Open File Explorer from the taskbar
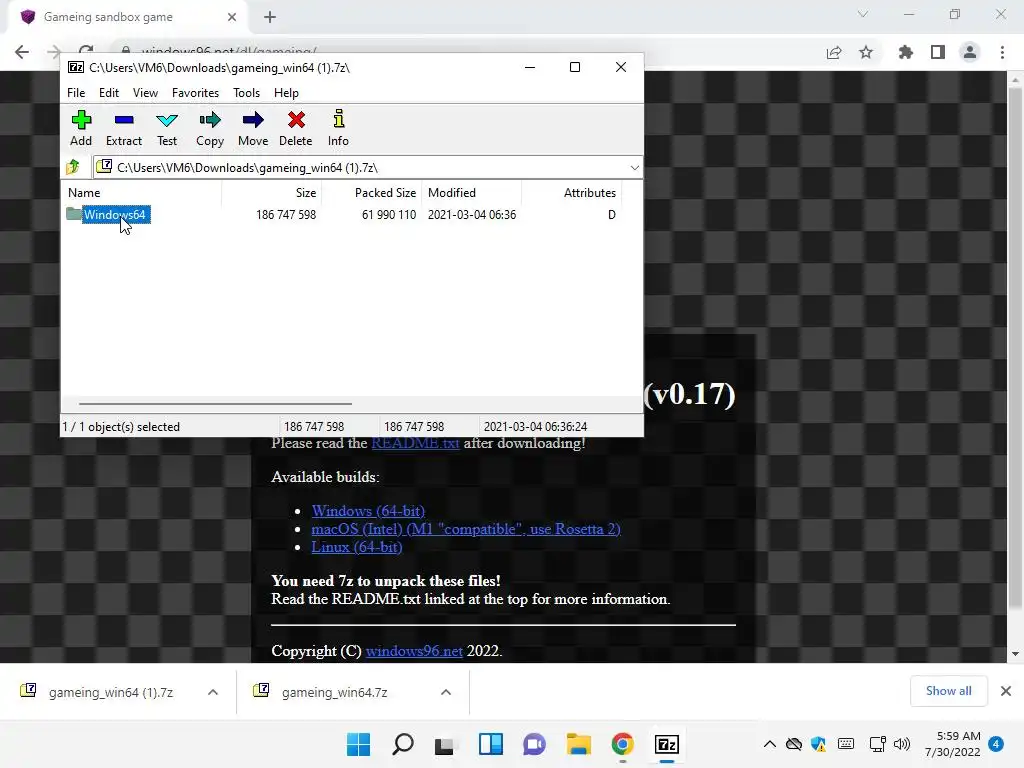The height and width of the screenshot is (768, 1024). pos(579,744)
